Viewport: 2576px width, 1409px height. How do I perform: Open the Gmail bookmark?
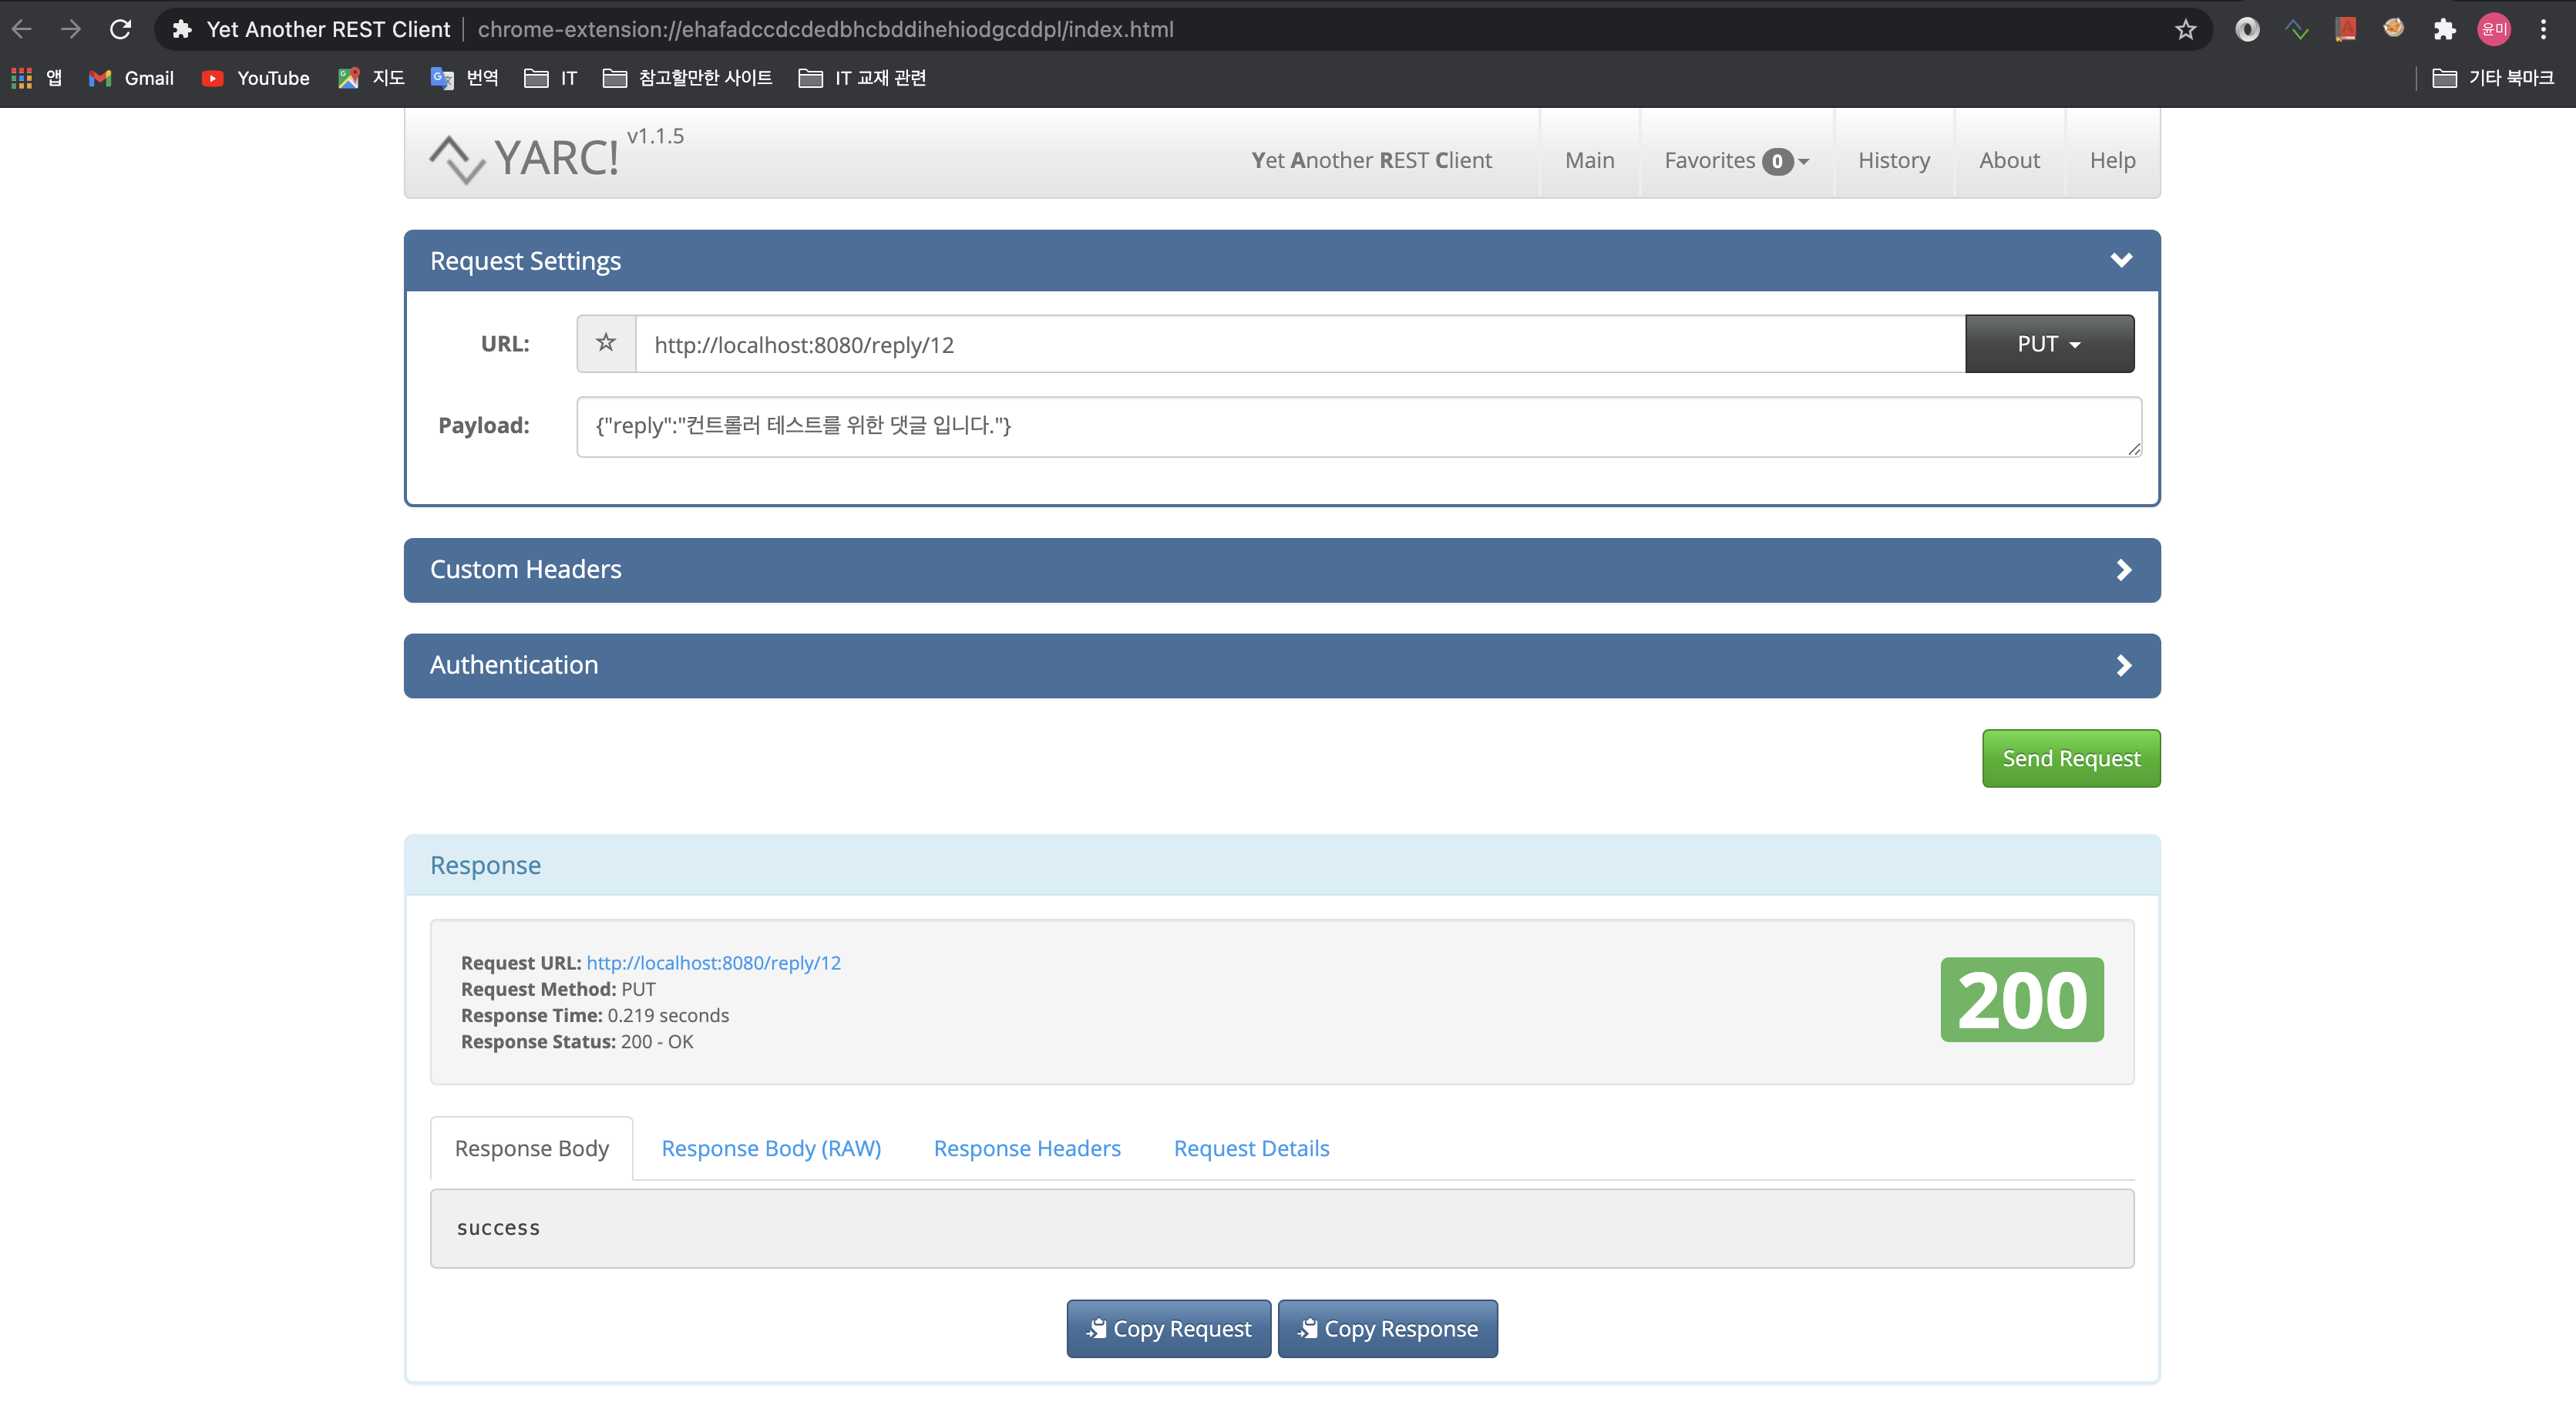click(131, 77)
